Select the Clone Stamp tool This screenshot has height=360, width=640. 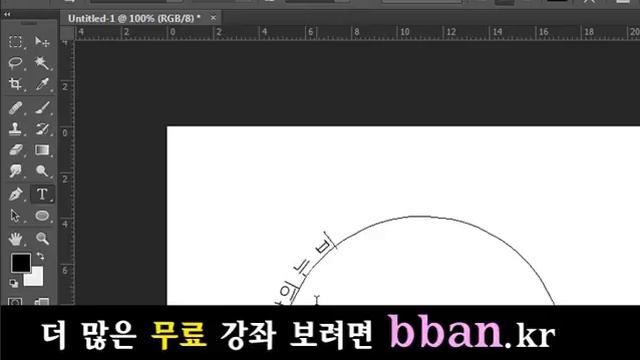[x=16, y=129]
